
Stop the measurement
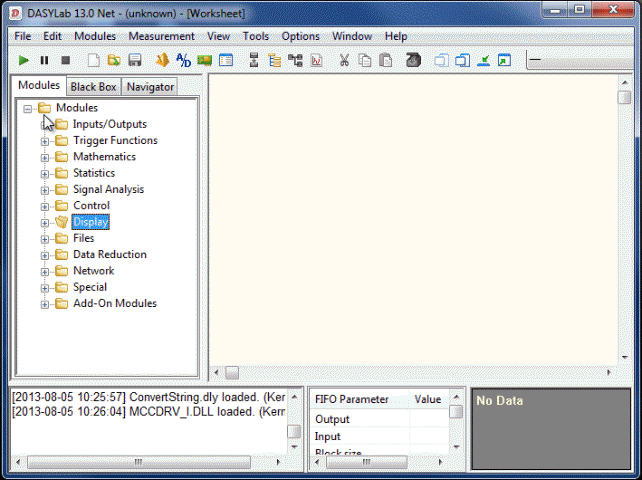66,61
